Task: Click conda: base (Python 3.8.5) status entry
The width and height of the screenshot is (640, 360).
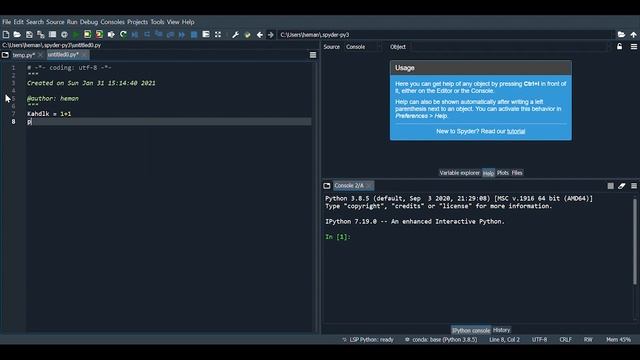Action: click(x=441, y=340)
